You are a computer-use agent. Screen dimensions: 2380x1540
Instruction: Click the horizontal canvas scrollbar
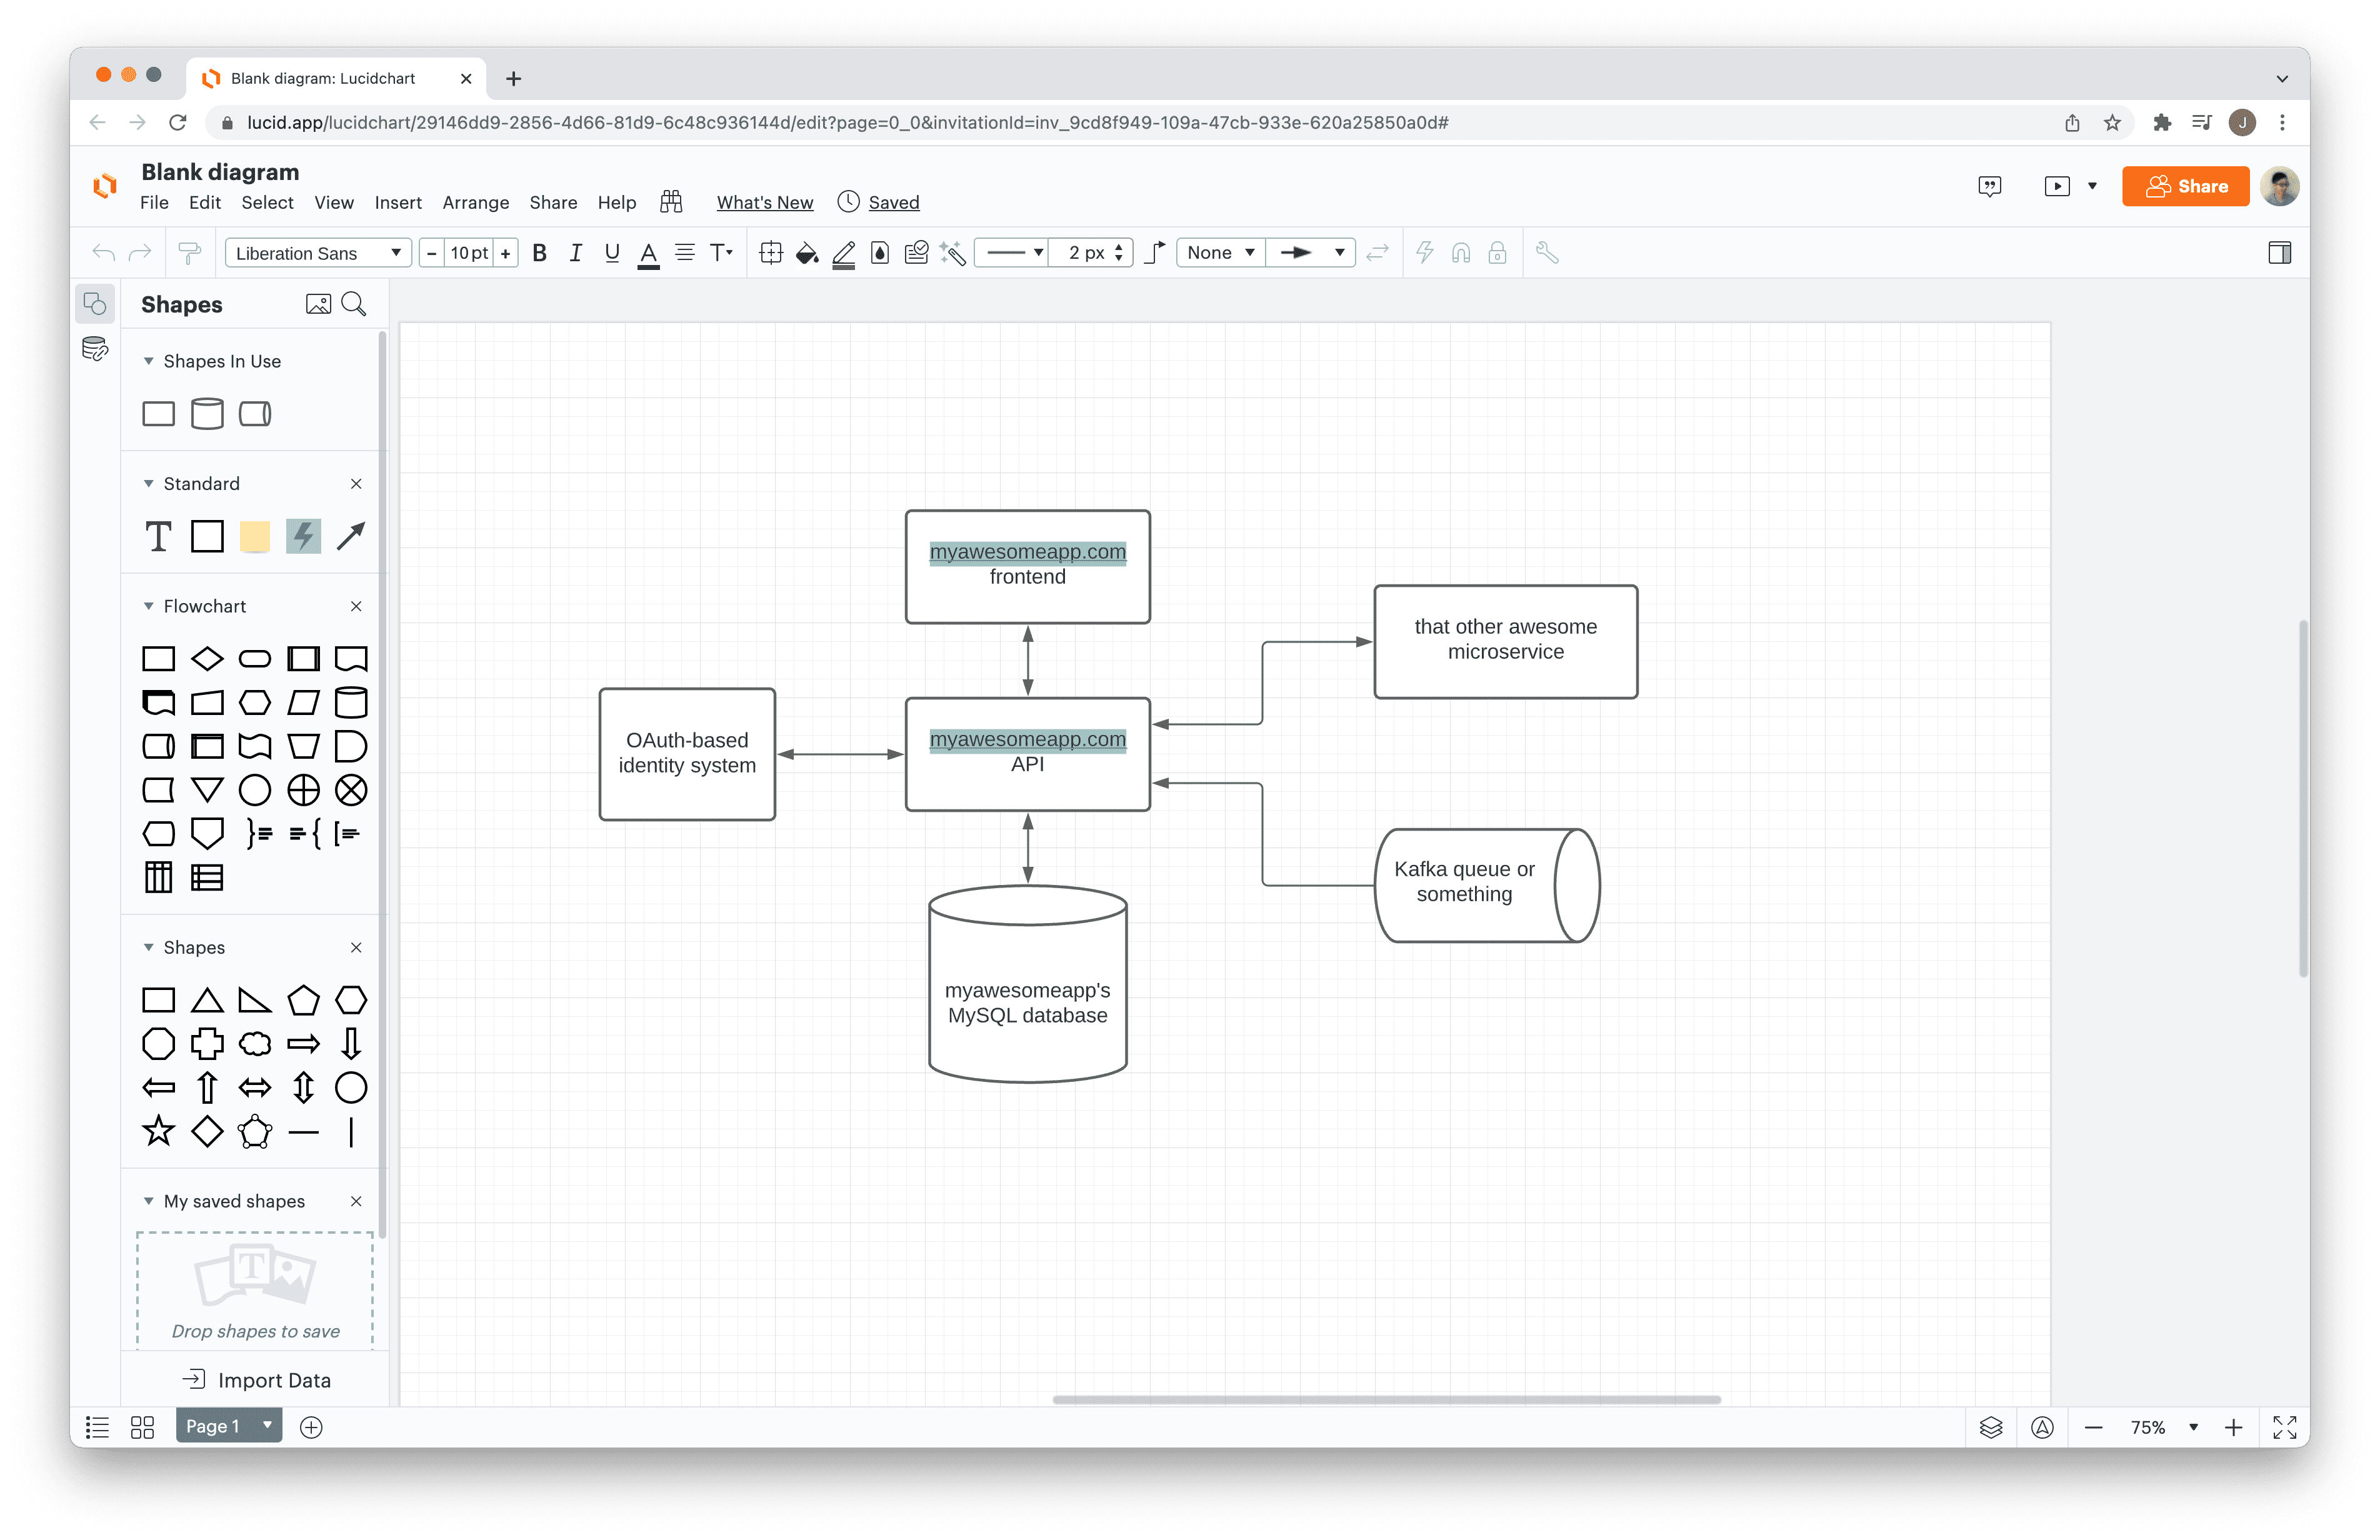point(1386,1399)
